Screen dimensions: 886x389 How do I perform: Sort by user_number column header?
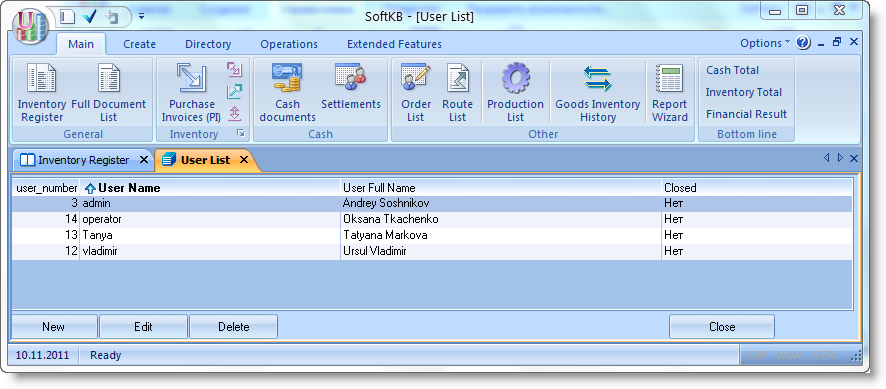pyautogui.click(x=46, y=188)
